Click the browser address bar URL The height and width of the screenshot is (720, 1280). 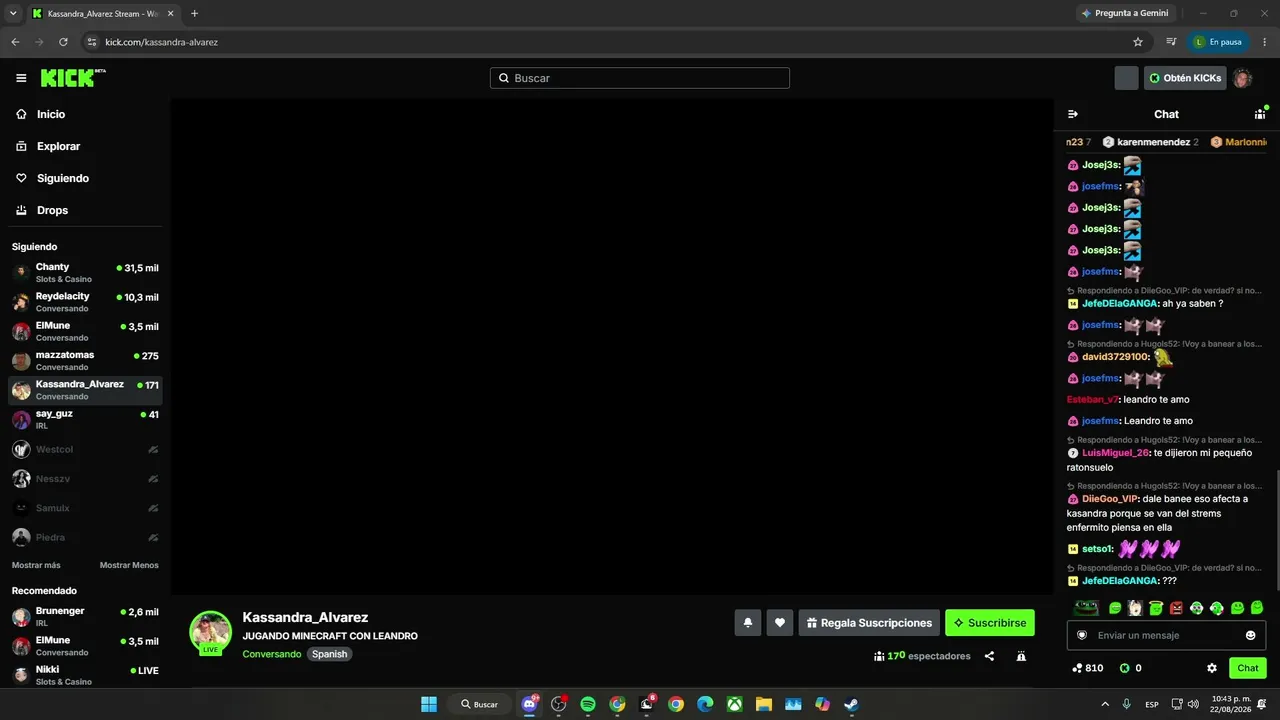161,42
